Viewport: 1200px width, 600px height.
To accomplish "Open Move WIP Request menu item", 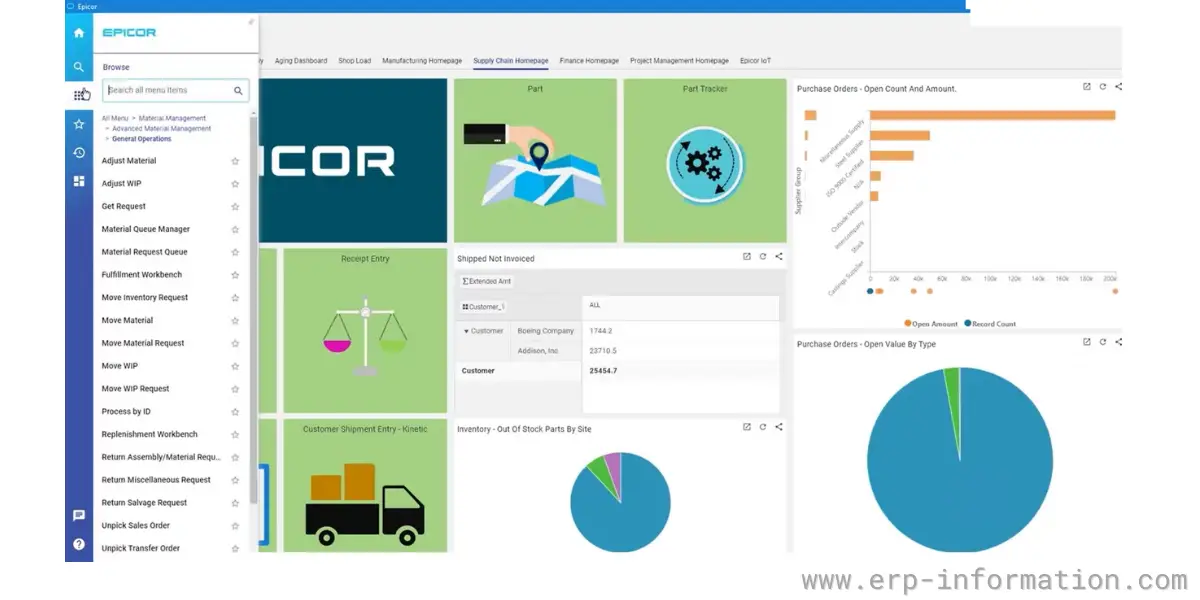I will pos(135,389).
